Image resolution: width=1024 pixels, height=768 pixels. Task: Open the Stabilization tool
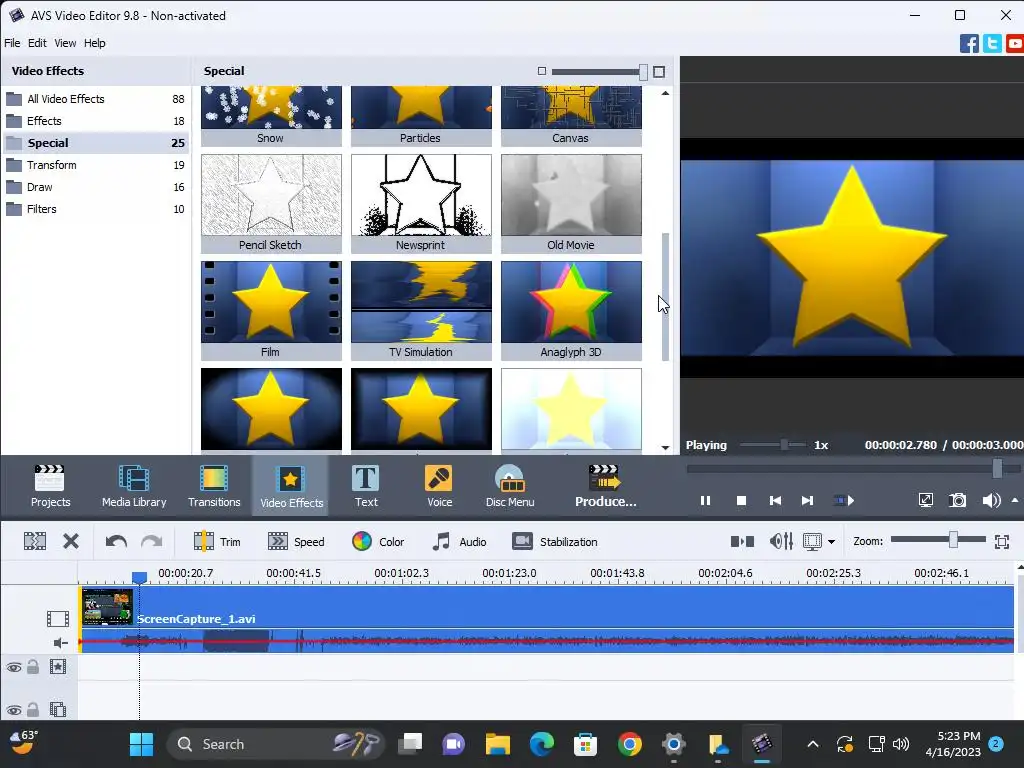click(x=554, y=541)
